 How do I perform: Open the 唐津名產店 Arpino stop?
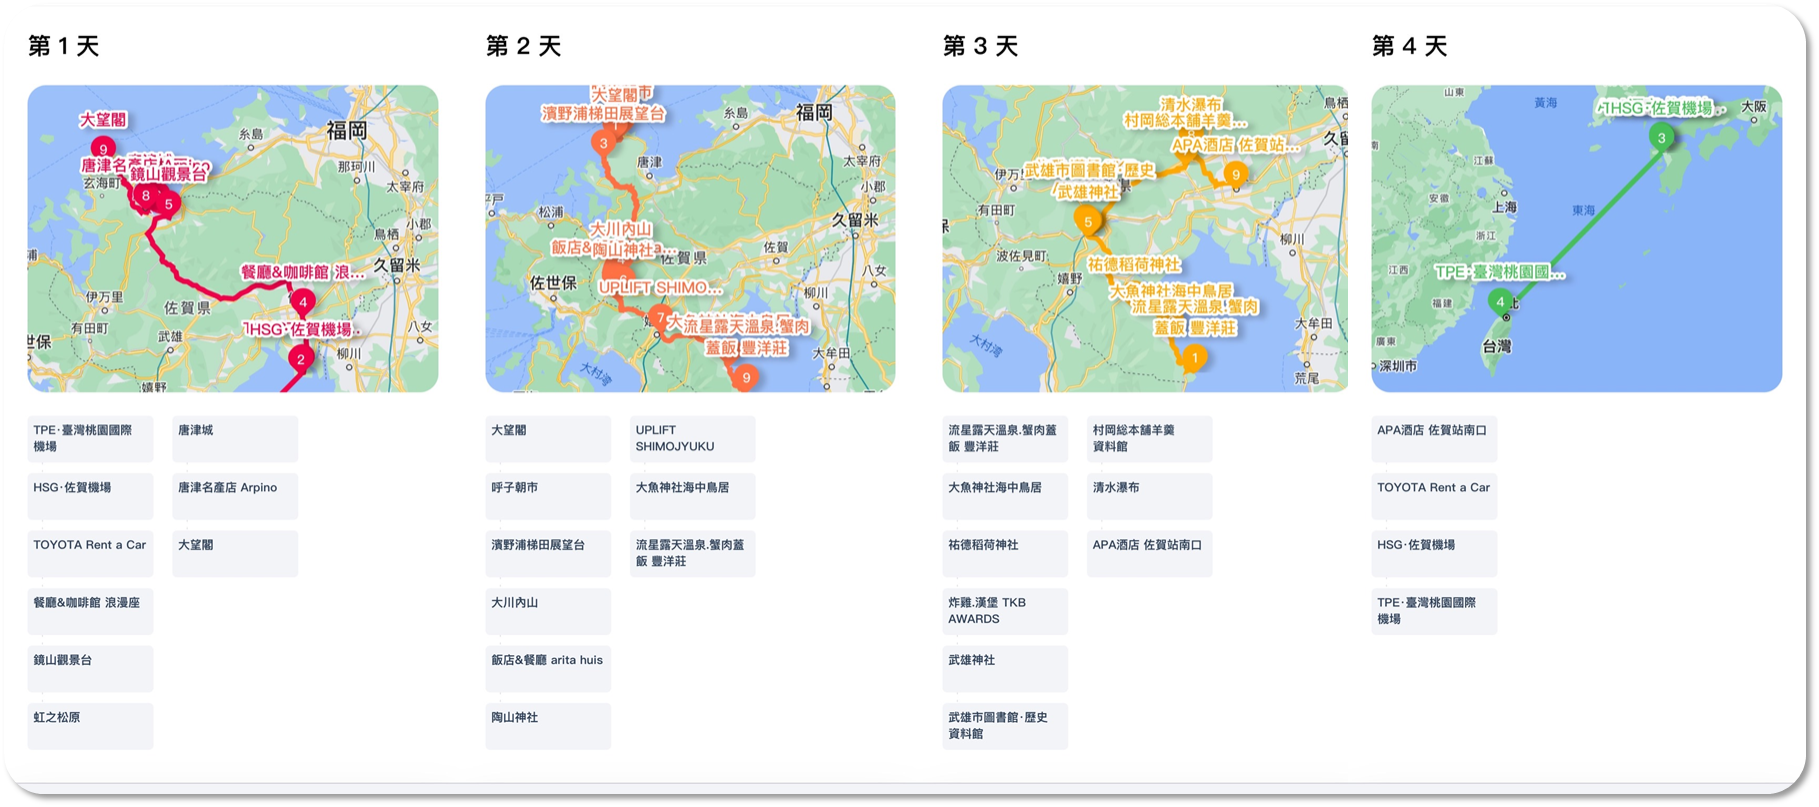coord(235,496)
